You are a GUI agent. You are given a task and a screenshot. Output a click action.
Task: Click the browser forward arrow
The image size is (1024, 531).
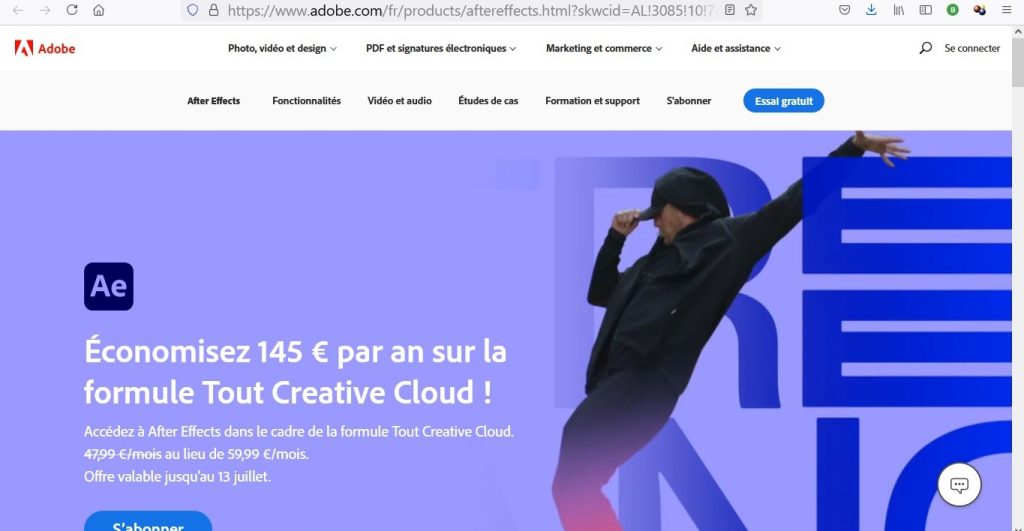tap(45, 10)
